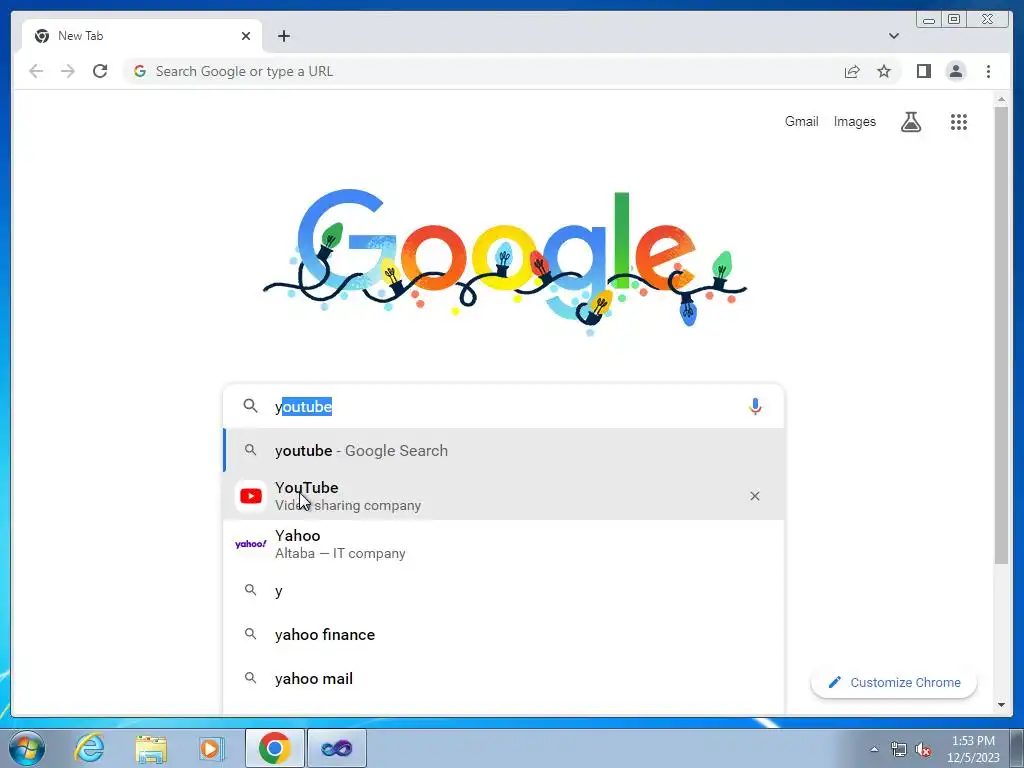Close the New Tab tab
1024x768 pixels.
[246, 36]
